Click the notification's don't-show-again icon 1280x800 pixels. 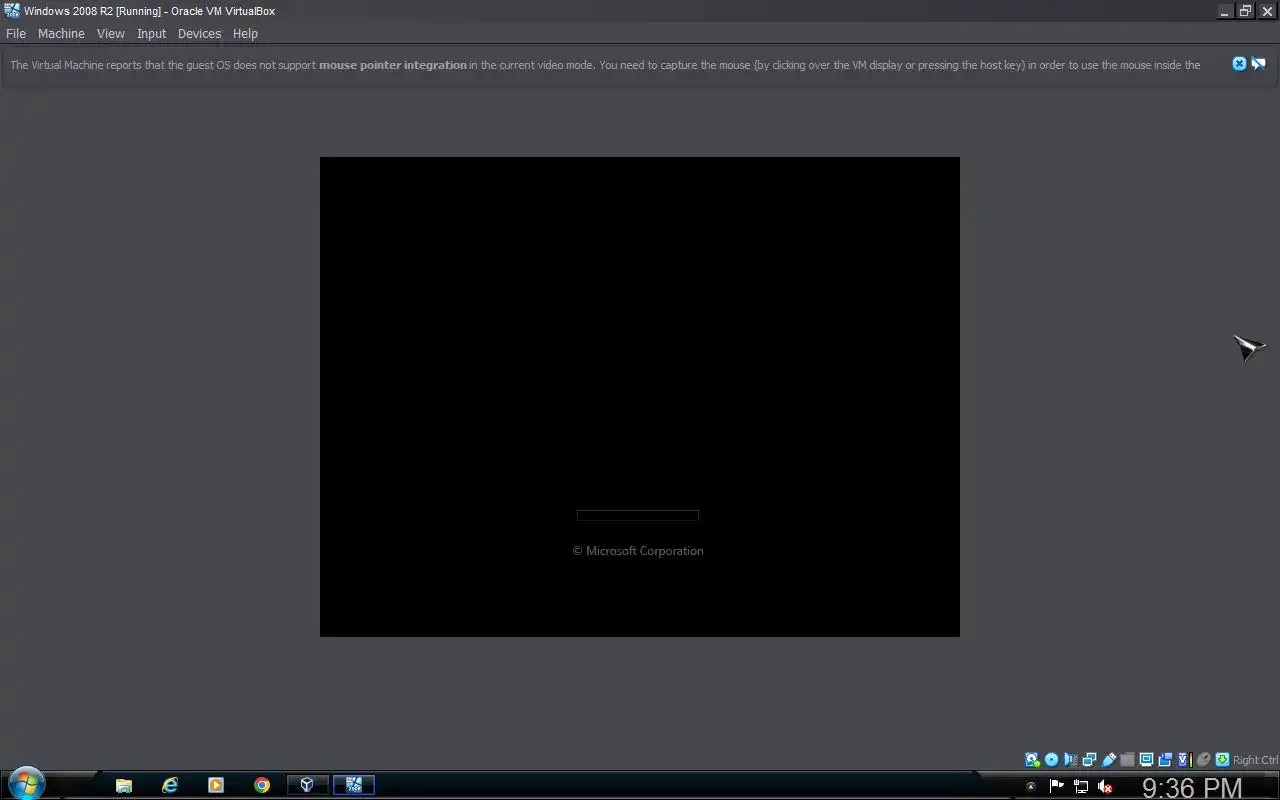coord(1258,64)
